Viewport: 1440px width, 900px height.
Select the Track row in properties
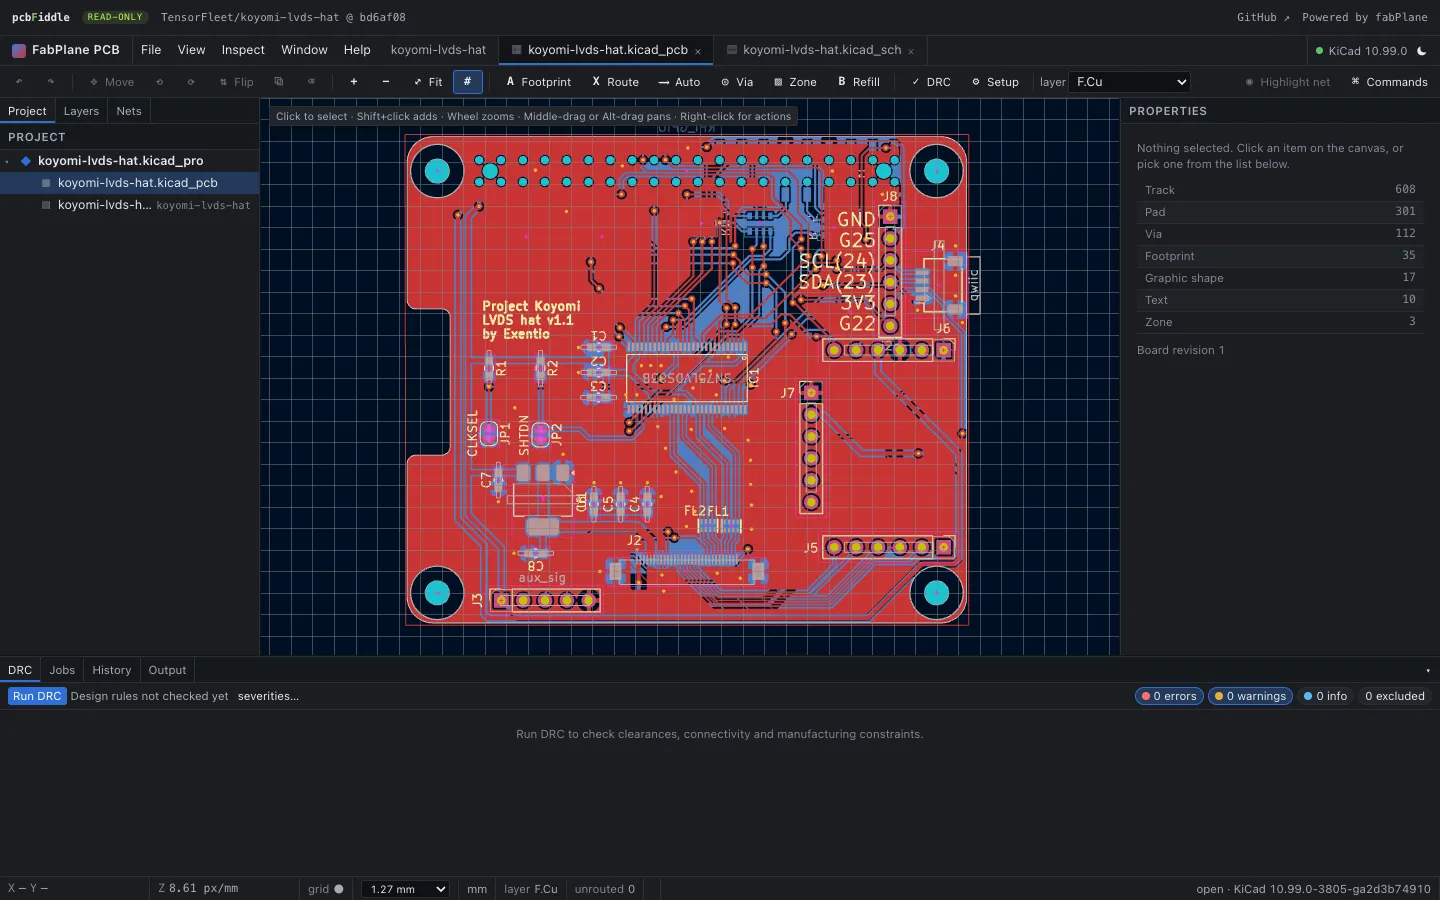coord(1280,190)
